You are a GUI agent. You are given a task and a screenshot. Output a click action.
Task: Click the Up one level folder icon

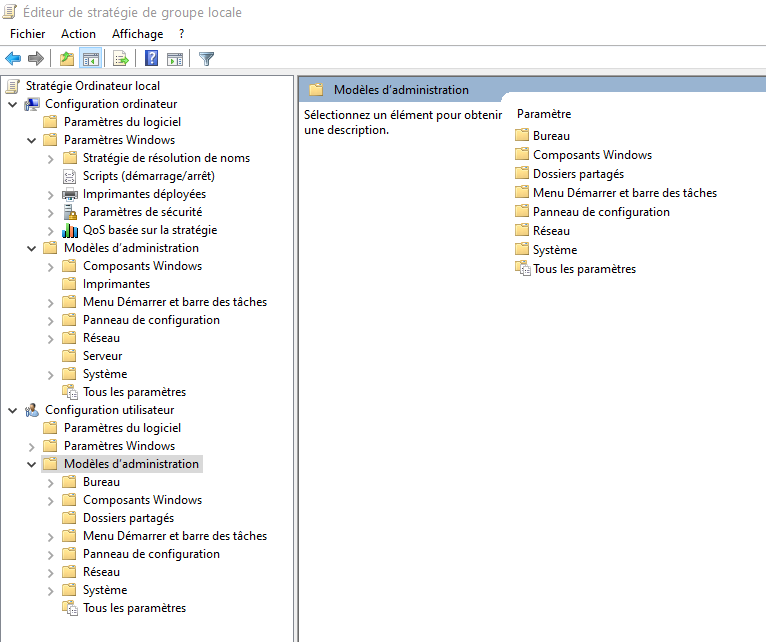click(x=67, y=59)
